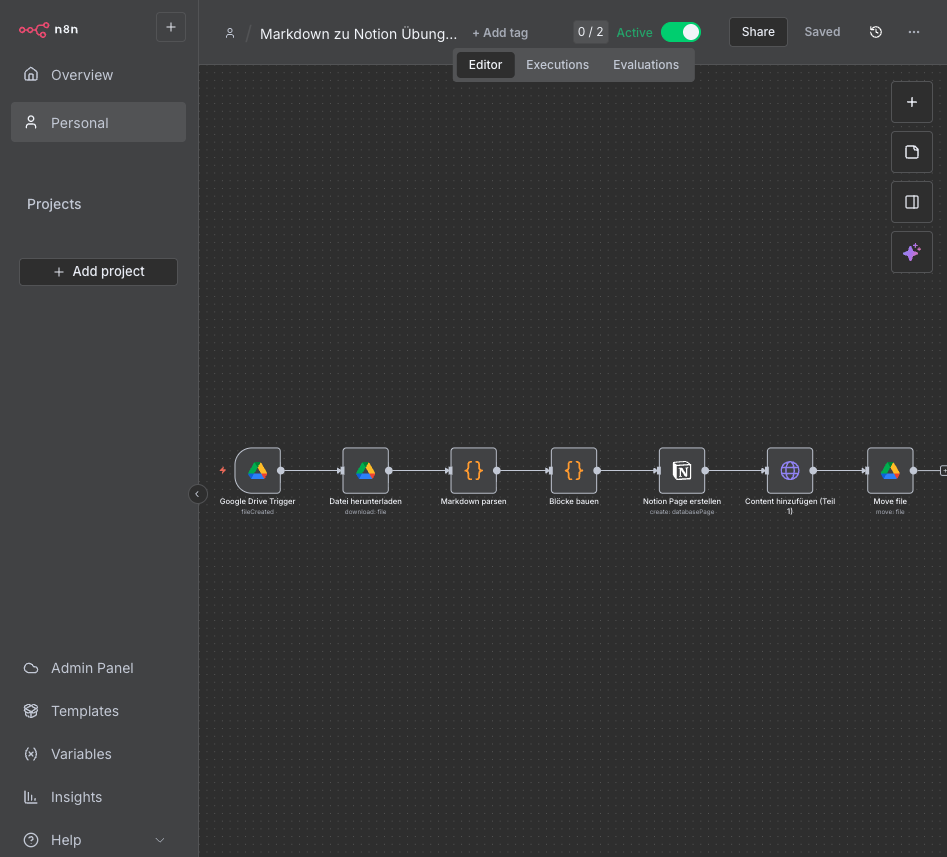Click the output connector of Google Drive Trigger
Screen dimensions: 947x857
pos(281,470)
